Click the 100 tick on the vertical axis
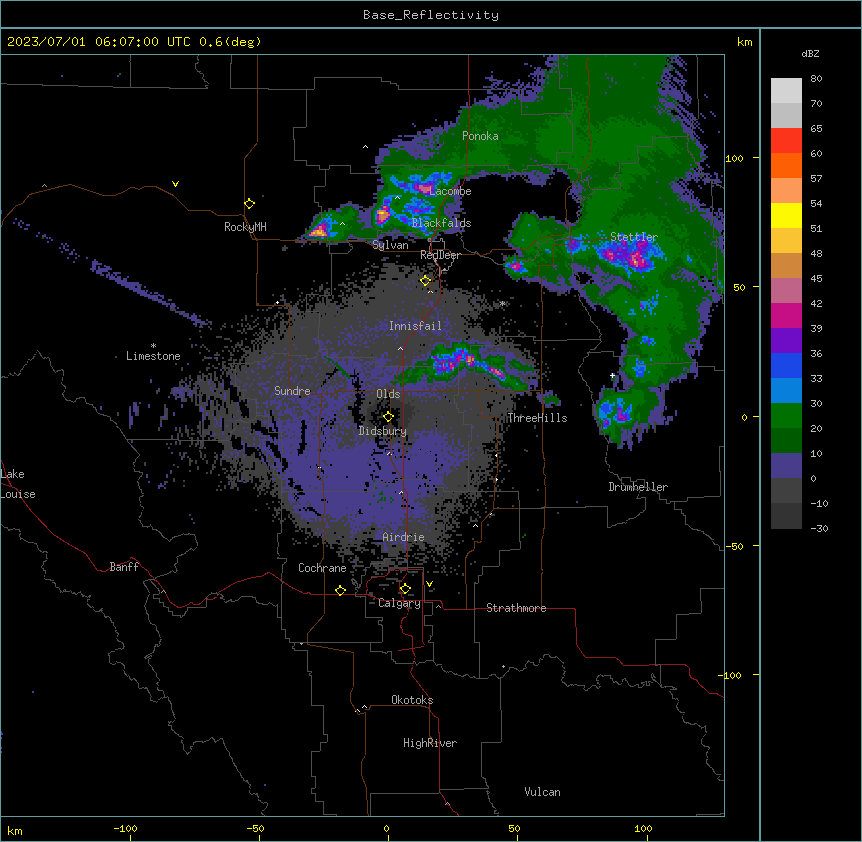 click(x=734, y=158)
